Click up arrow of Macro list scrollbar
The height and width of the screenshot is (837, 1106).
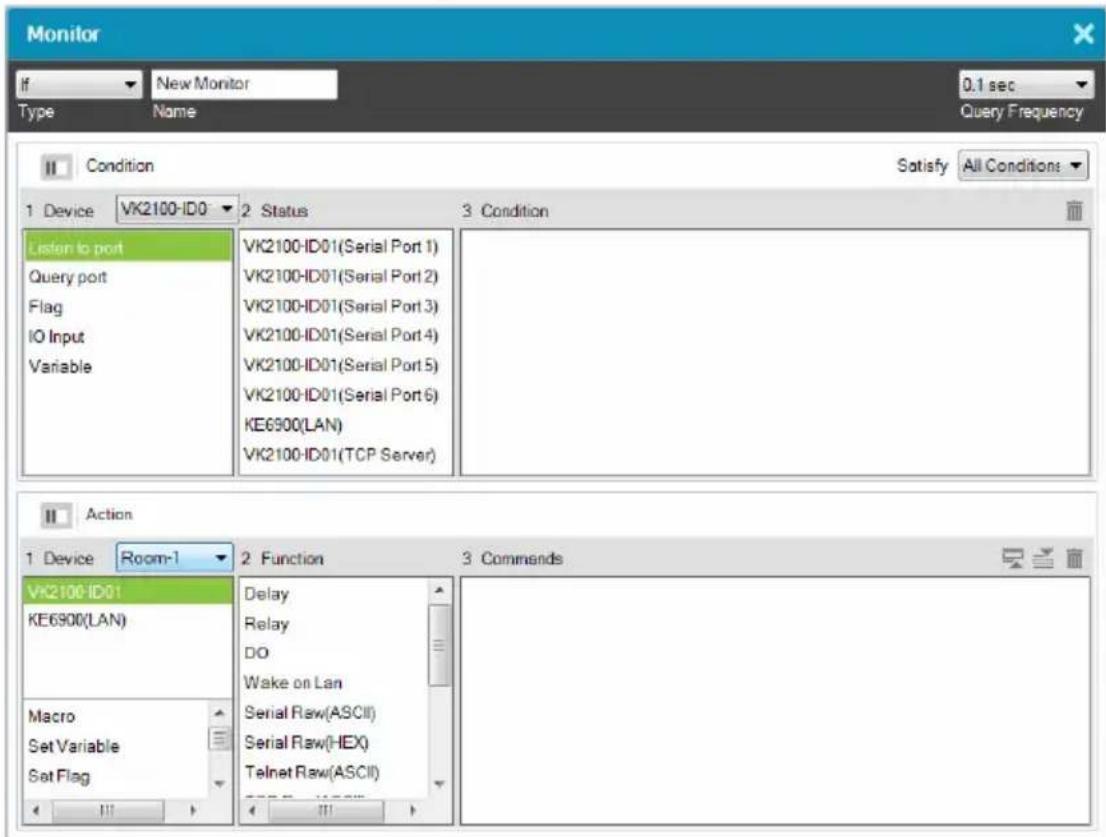[219, 713]
